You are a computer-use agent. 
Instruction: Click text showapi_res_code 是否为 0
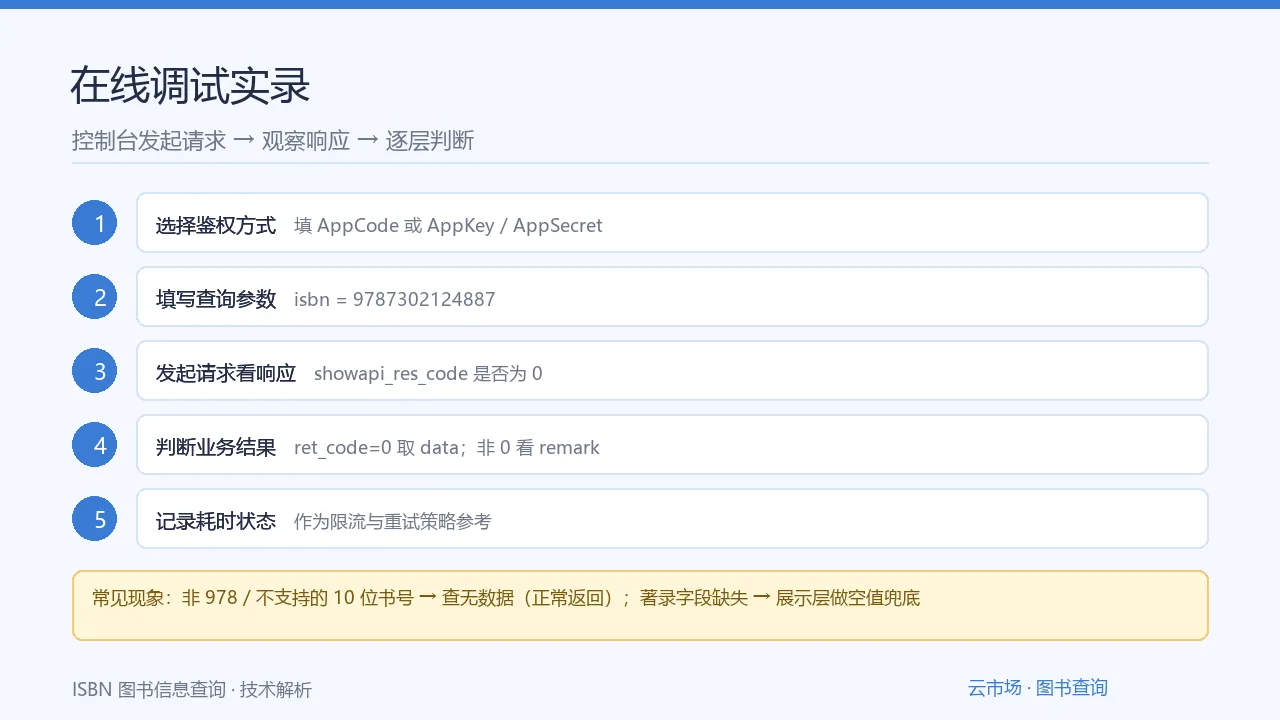pyautogui.click(x=428, y=373)
